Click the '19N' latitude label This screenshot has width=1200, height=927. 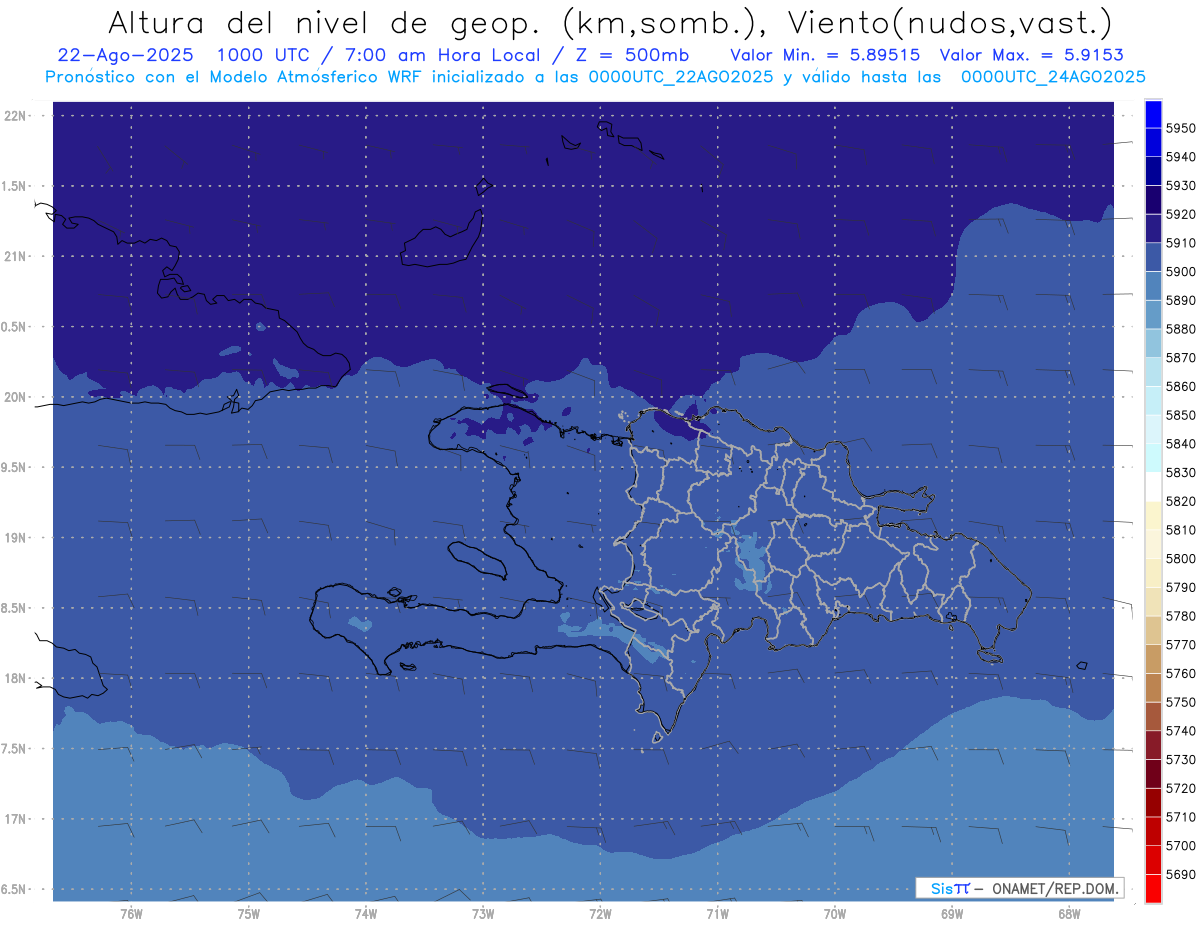pos(15,538)
